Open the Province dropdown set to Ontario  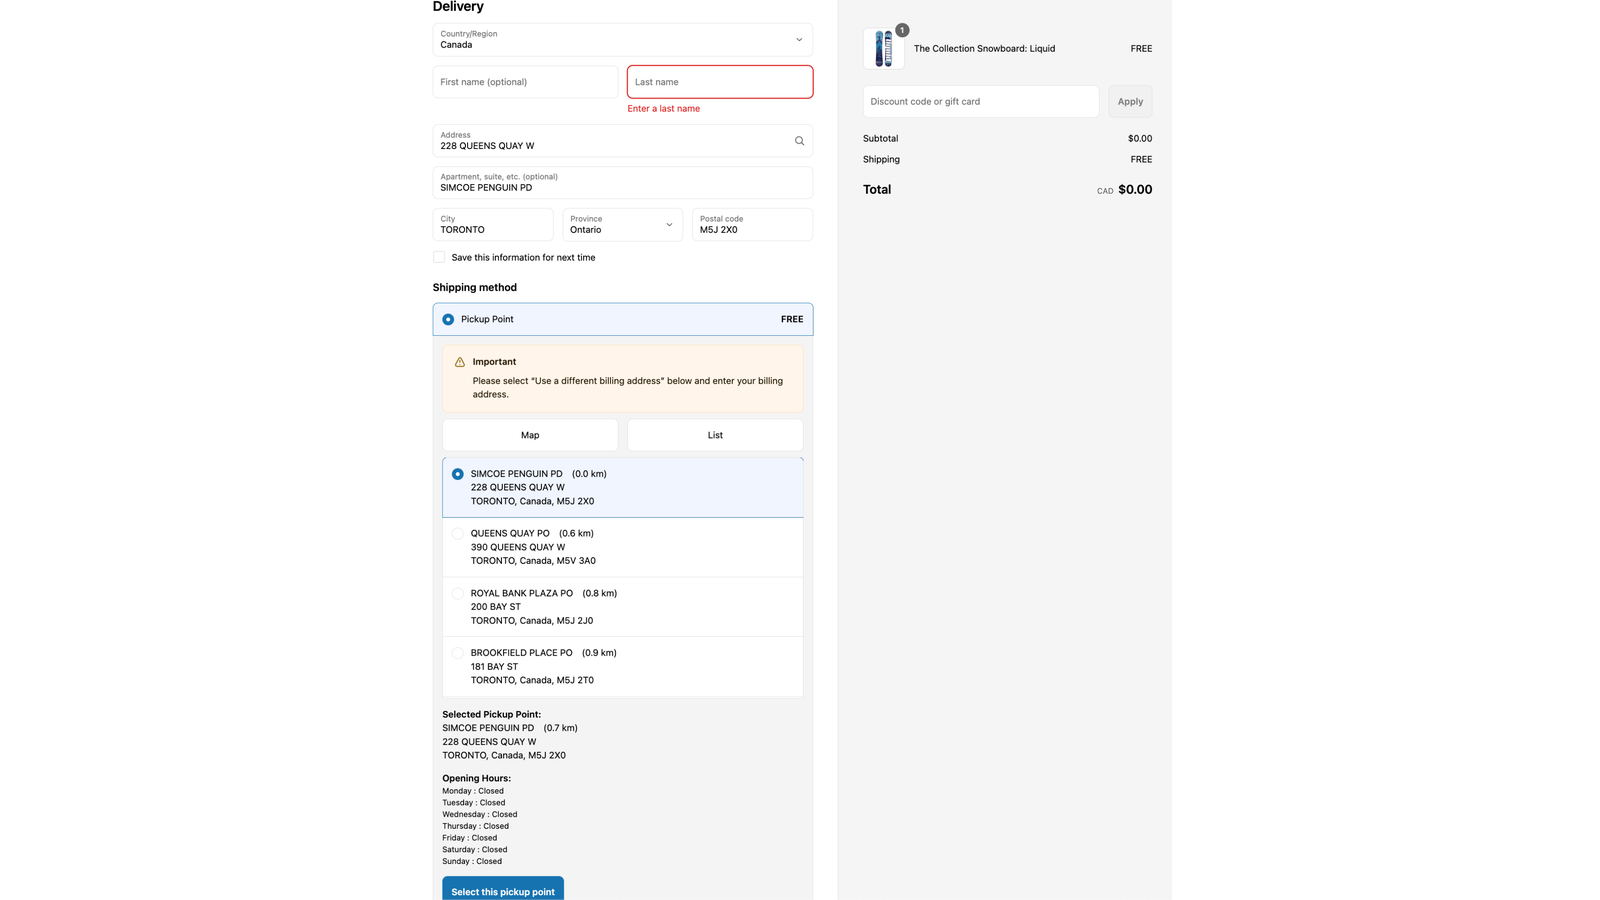click(x=622, y=225)
